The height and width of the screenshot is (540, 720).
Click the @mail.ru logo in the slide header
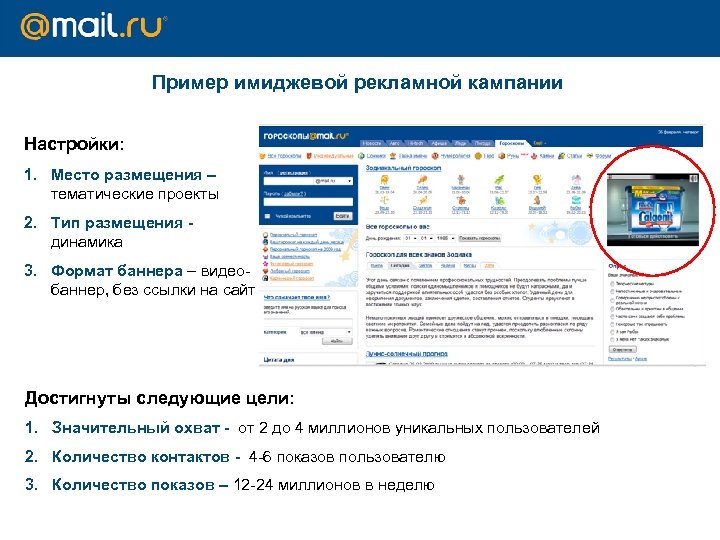tap(94, 26)
